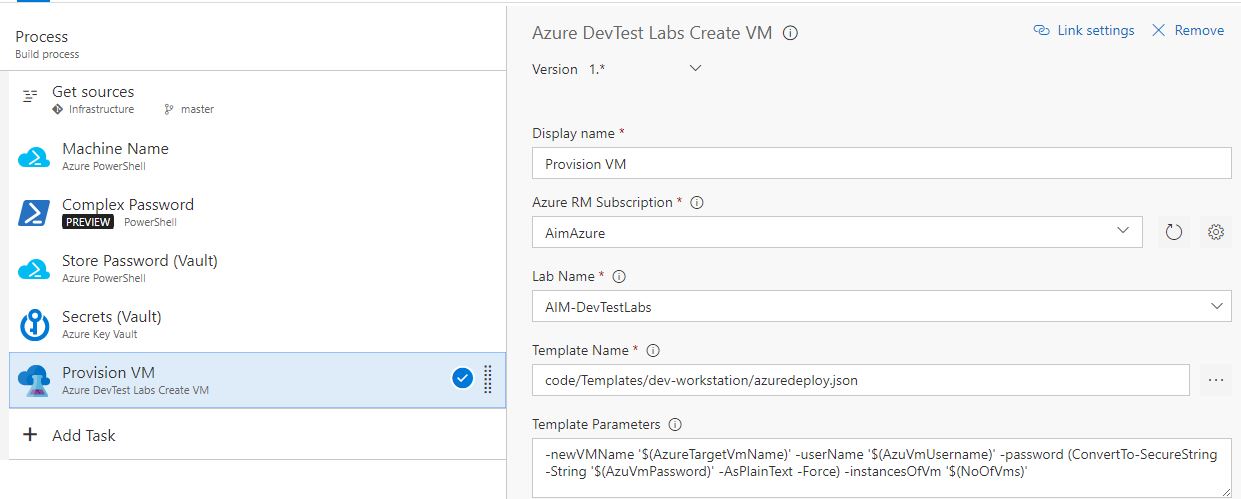This screenshot has height=499, width=1241.
Task: Select the Provision VM task row
Action: [x=257, y=380]
